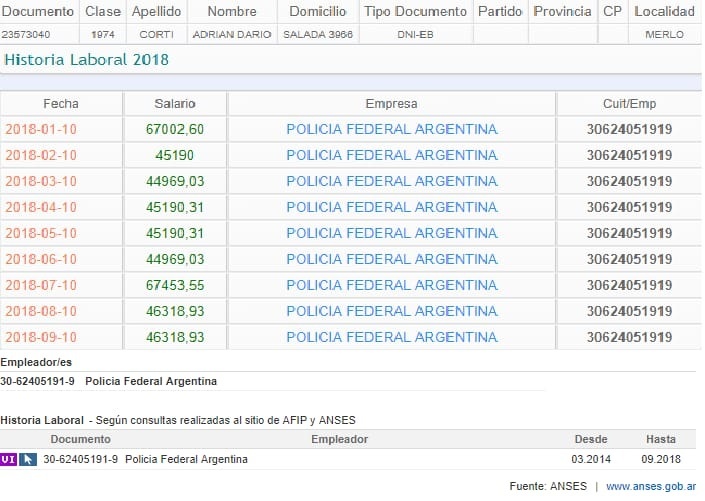
Task: Click the Empleador header in bottom table
Action: click(339, 439)
